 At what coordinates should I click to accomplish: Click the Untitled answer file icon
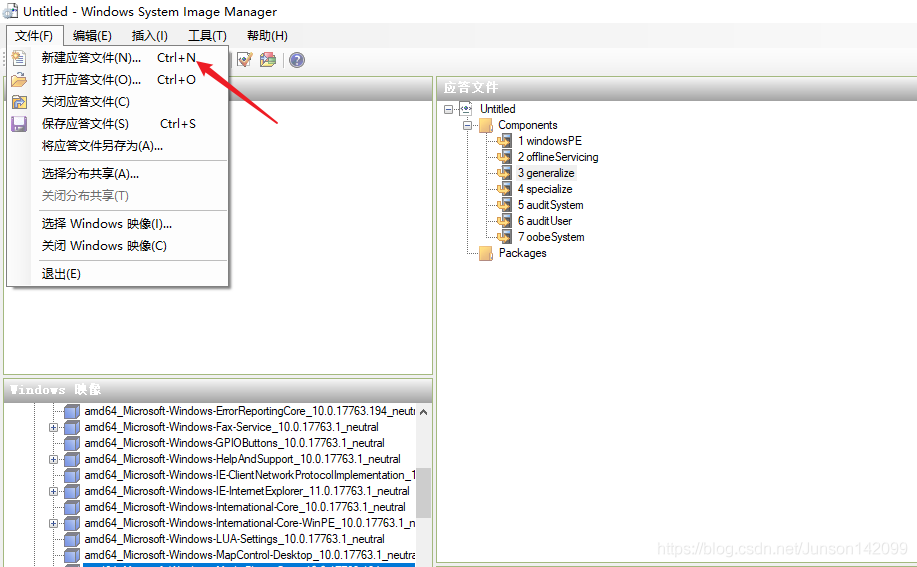(x=466, y=109)
